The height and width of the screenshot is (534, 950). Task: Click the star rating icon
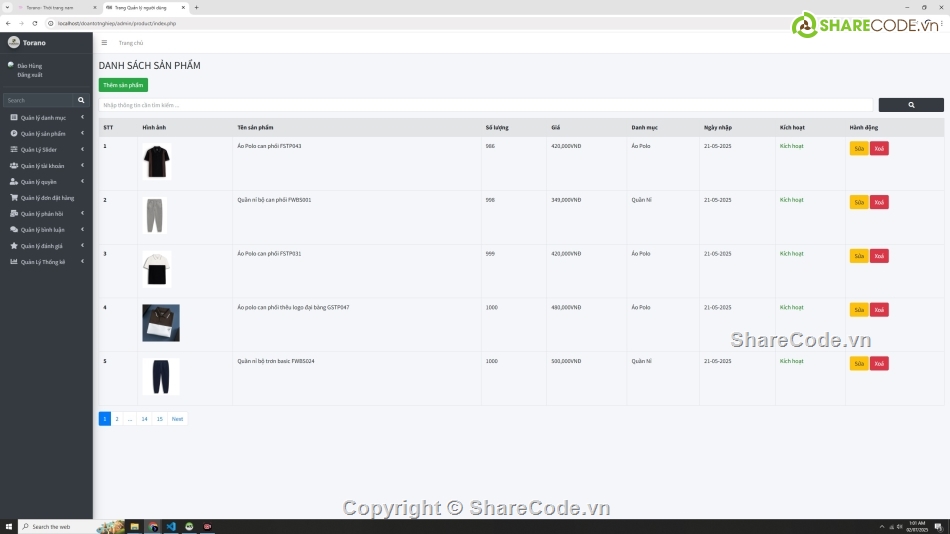coord(14,245)
